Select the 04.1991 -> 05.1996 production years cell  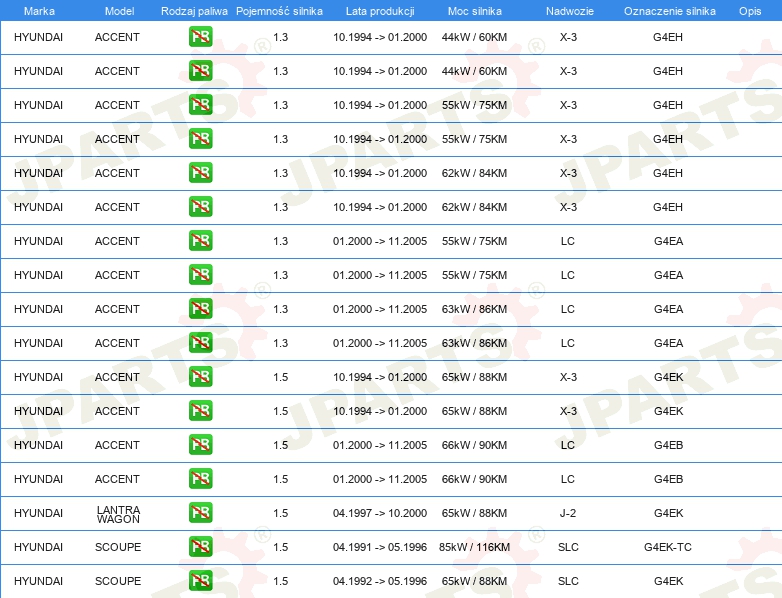click(x=380, y=547)
